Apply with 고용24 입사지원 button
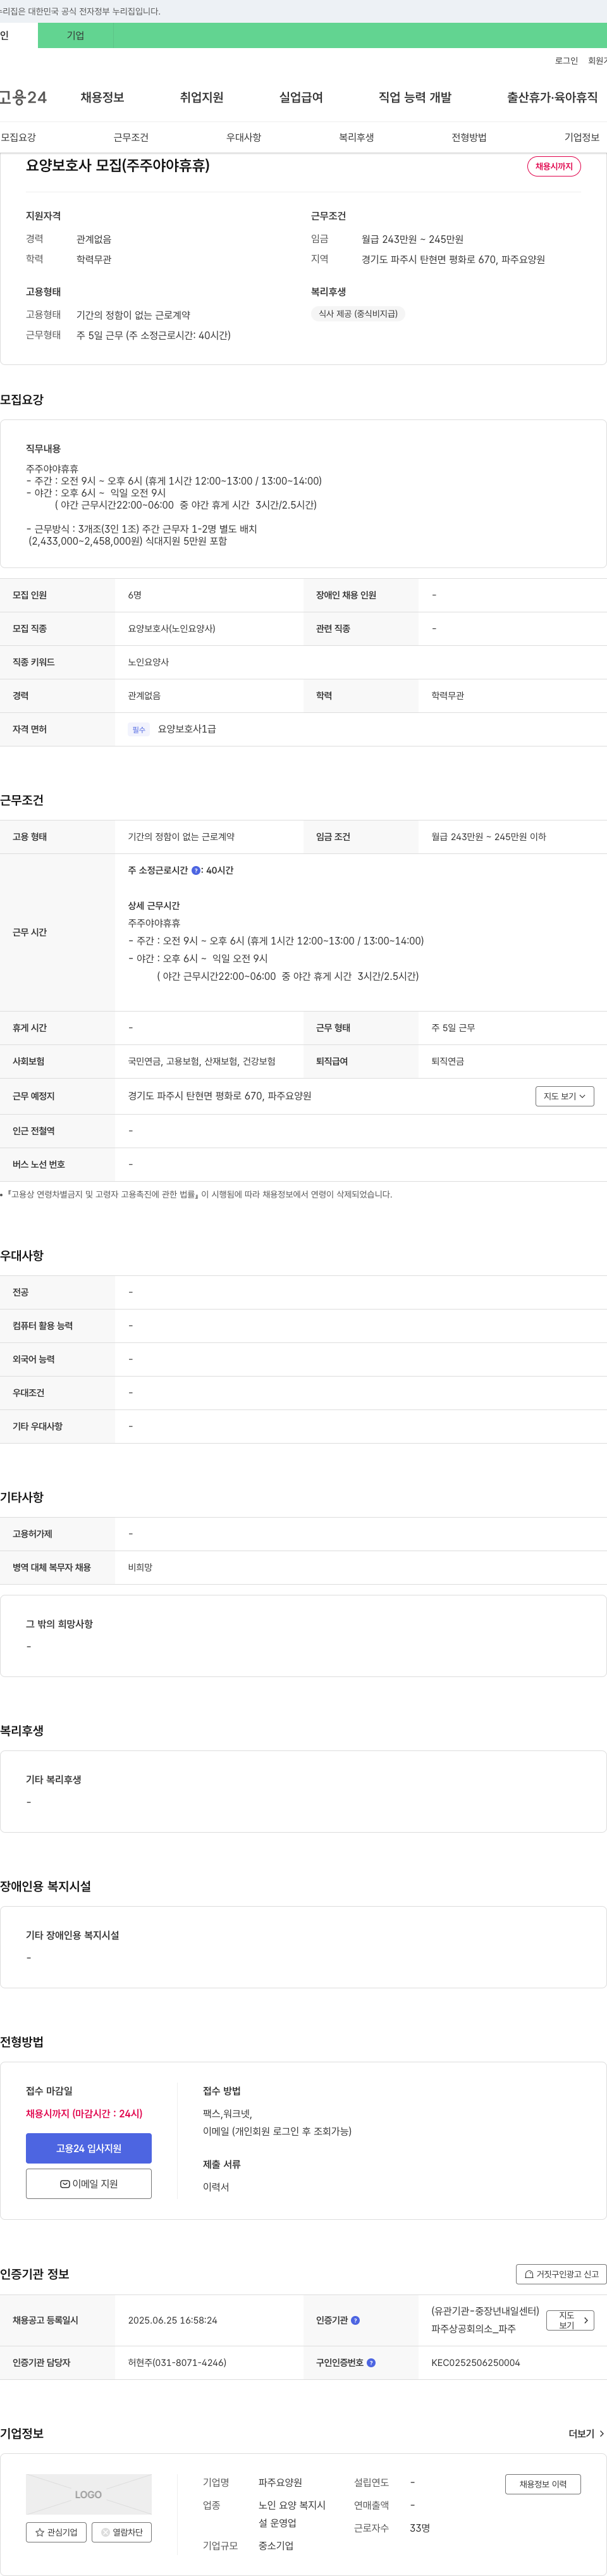 89,2148
